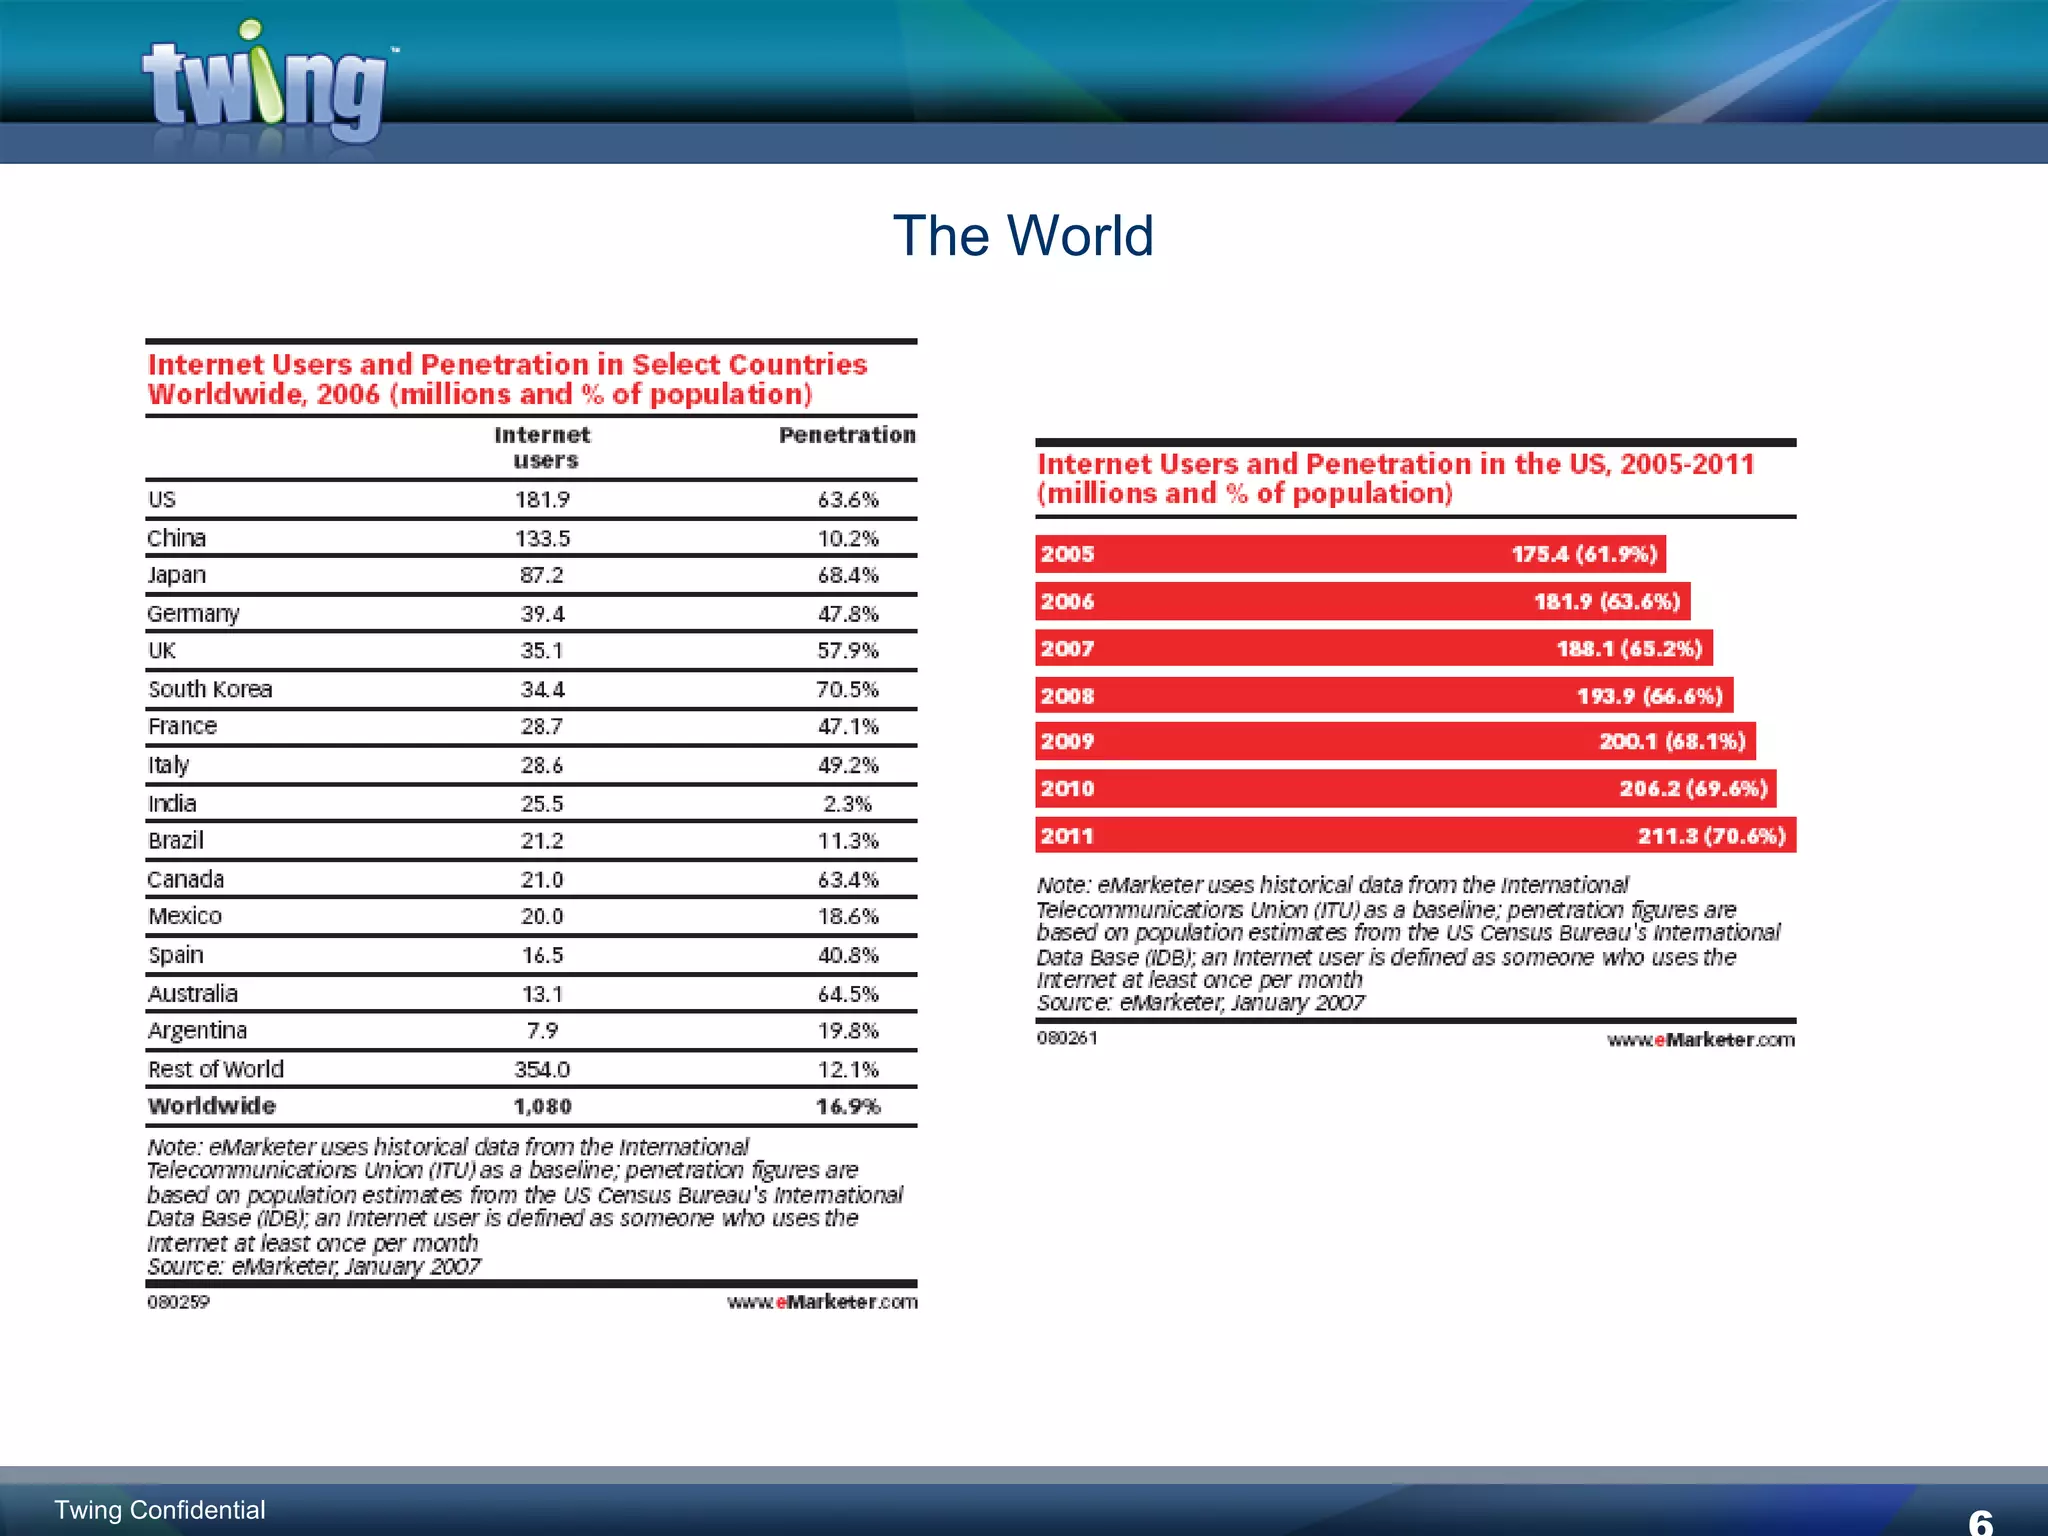Click the 2010 bar in the chart

point(1405,788)
